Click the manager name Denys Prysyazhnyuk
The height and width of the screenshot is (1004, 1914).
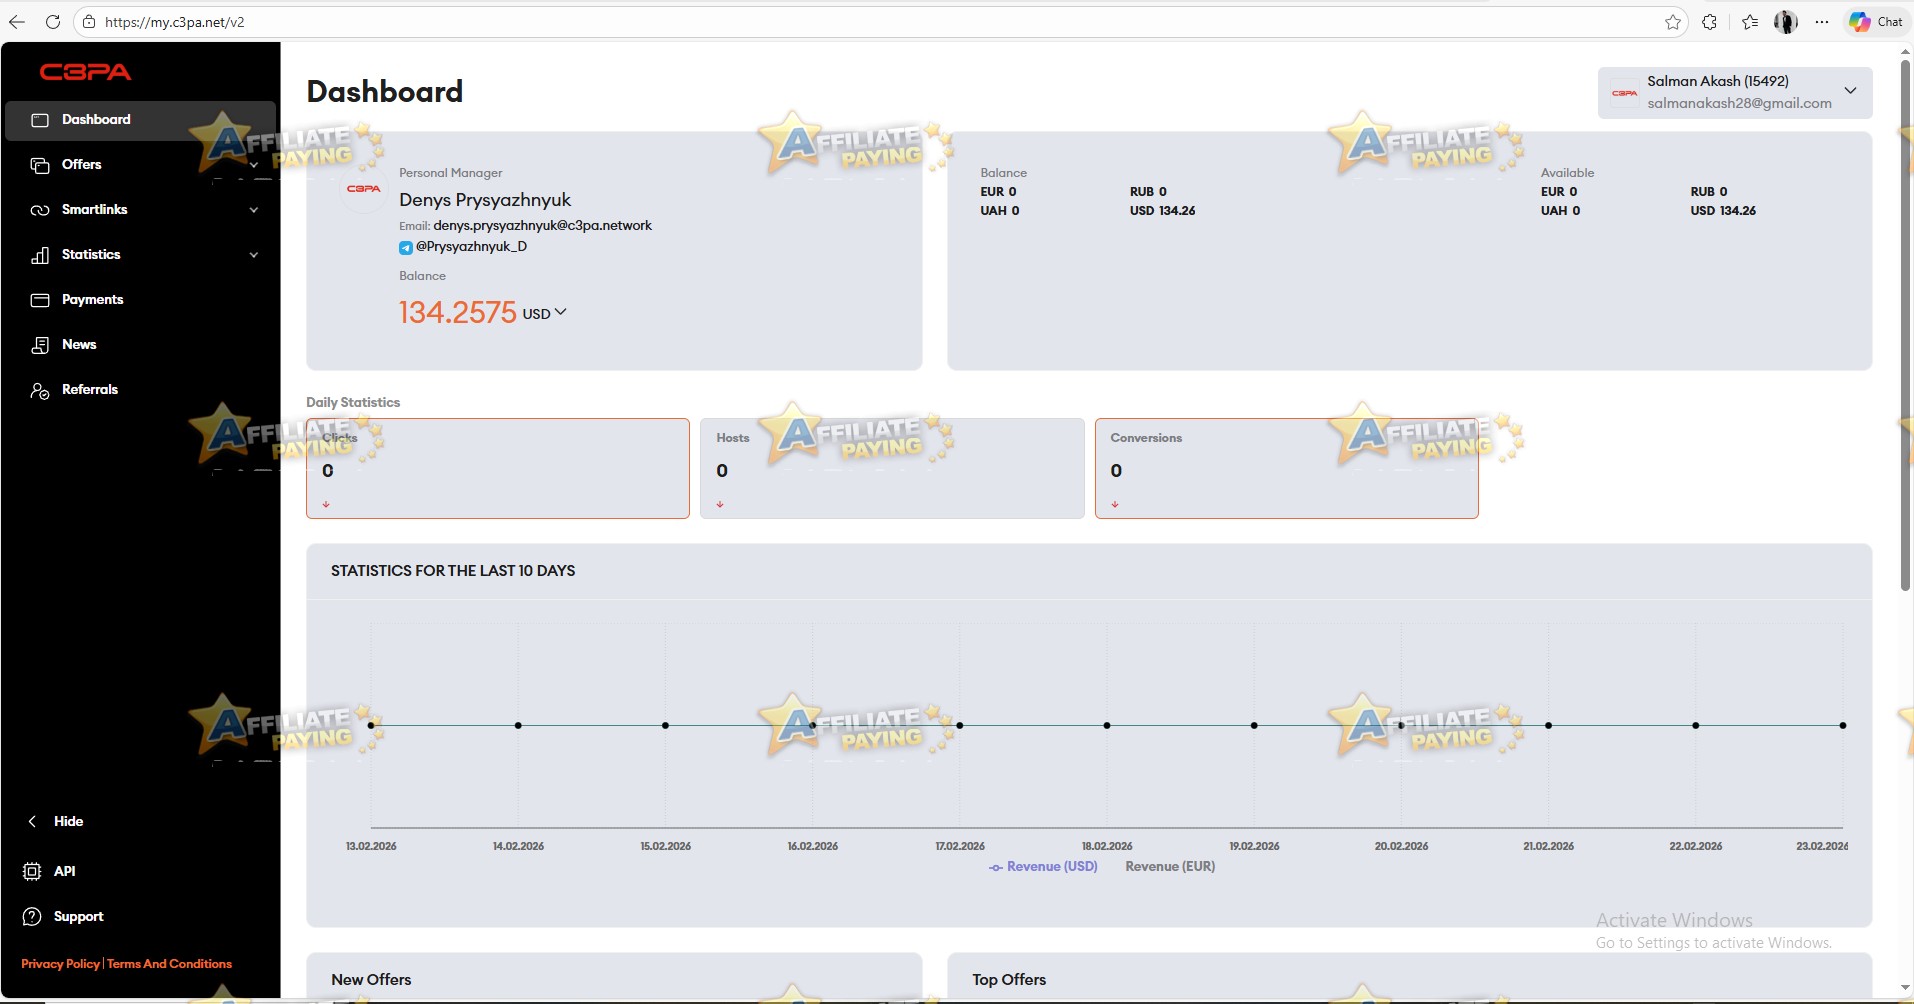(x=485, y=200)
